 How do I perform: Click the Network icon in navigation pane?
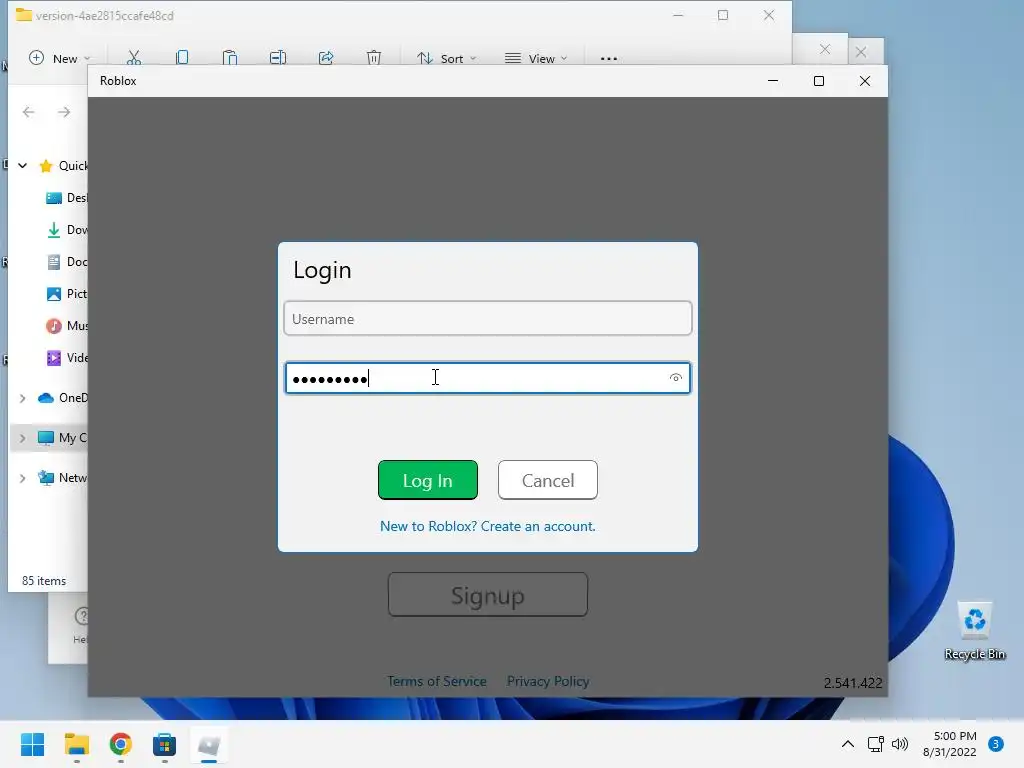(x=46, y=478)
